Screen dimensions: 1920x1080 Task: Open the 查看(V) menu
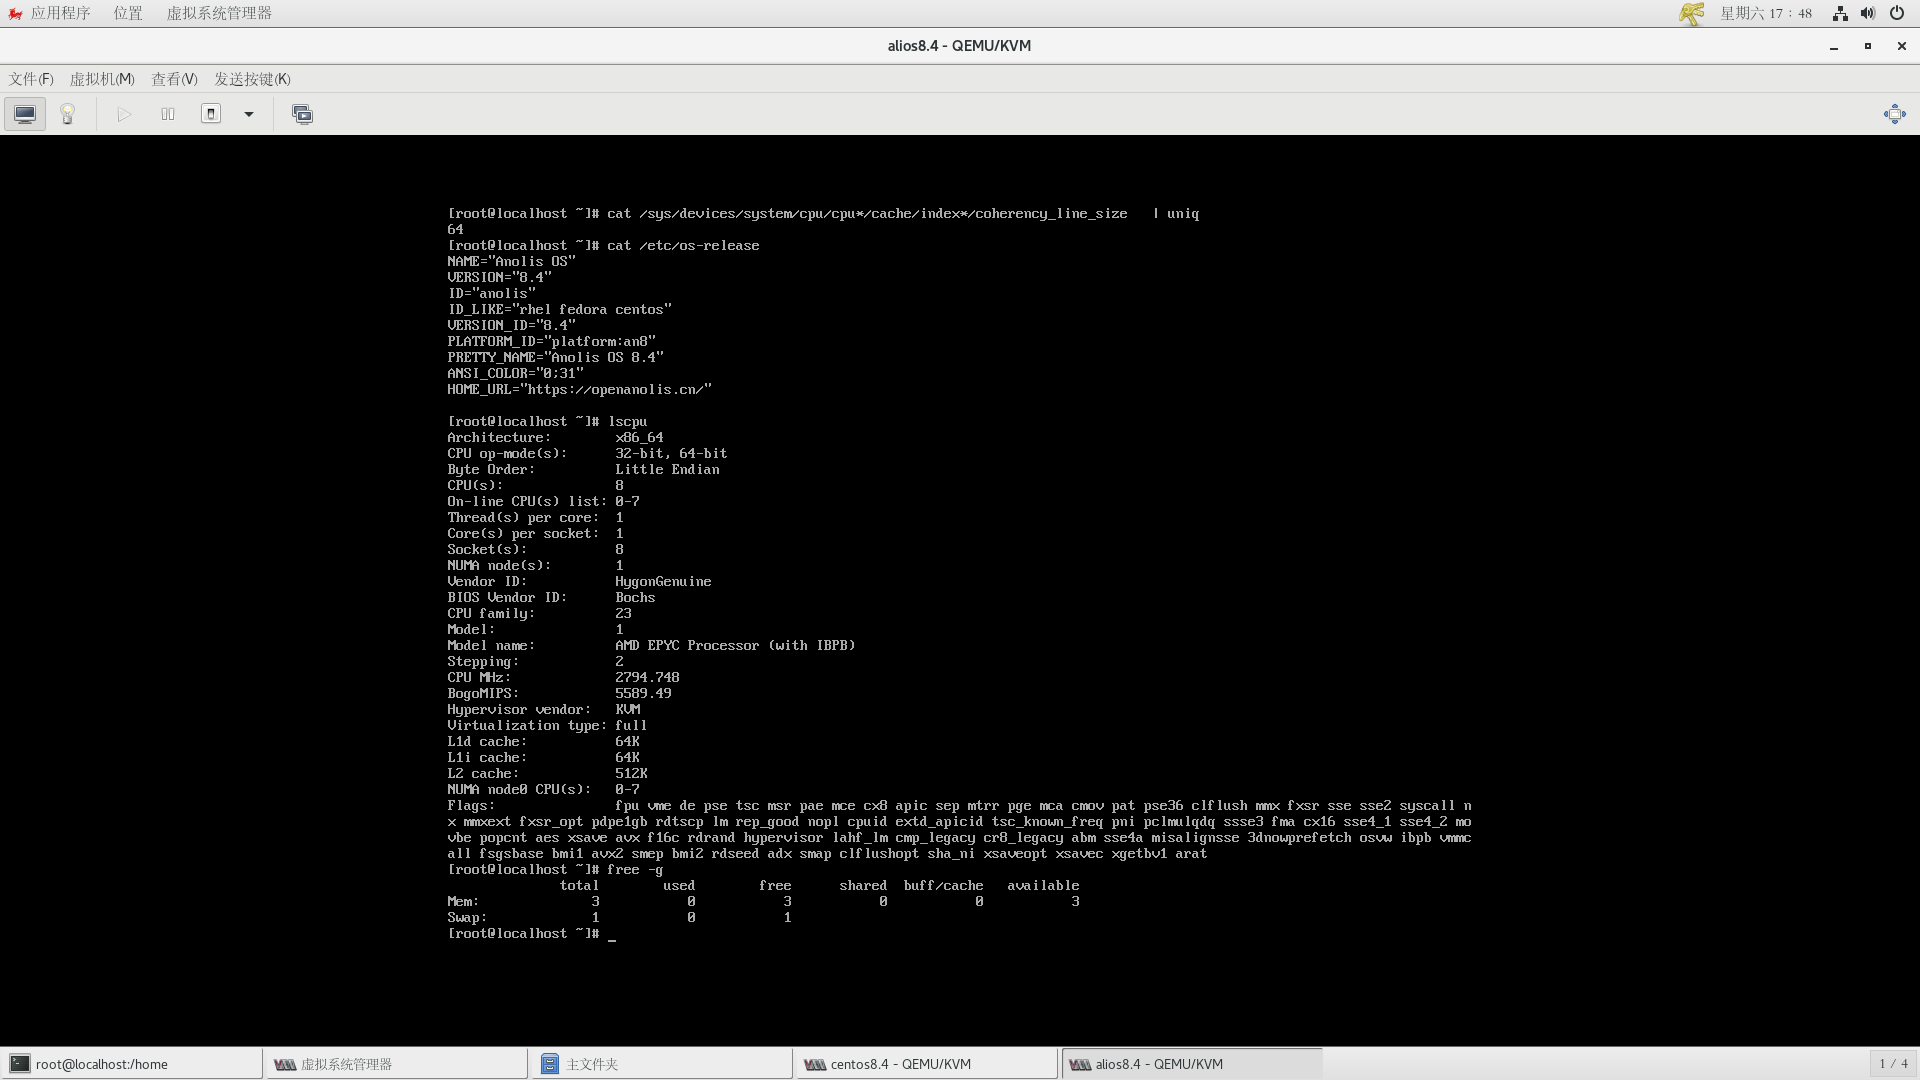[x=174, y=79]
